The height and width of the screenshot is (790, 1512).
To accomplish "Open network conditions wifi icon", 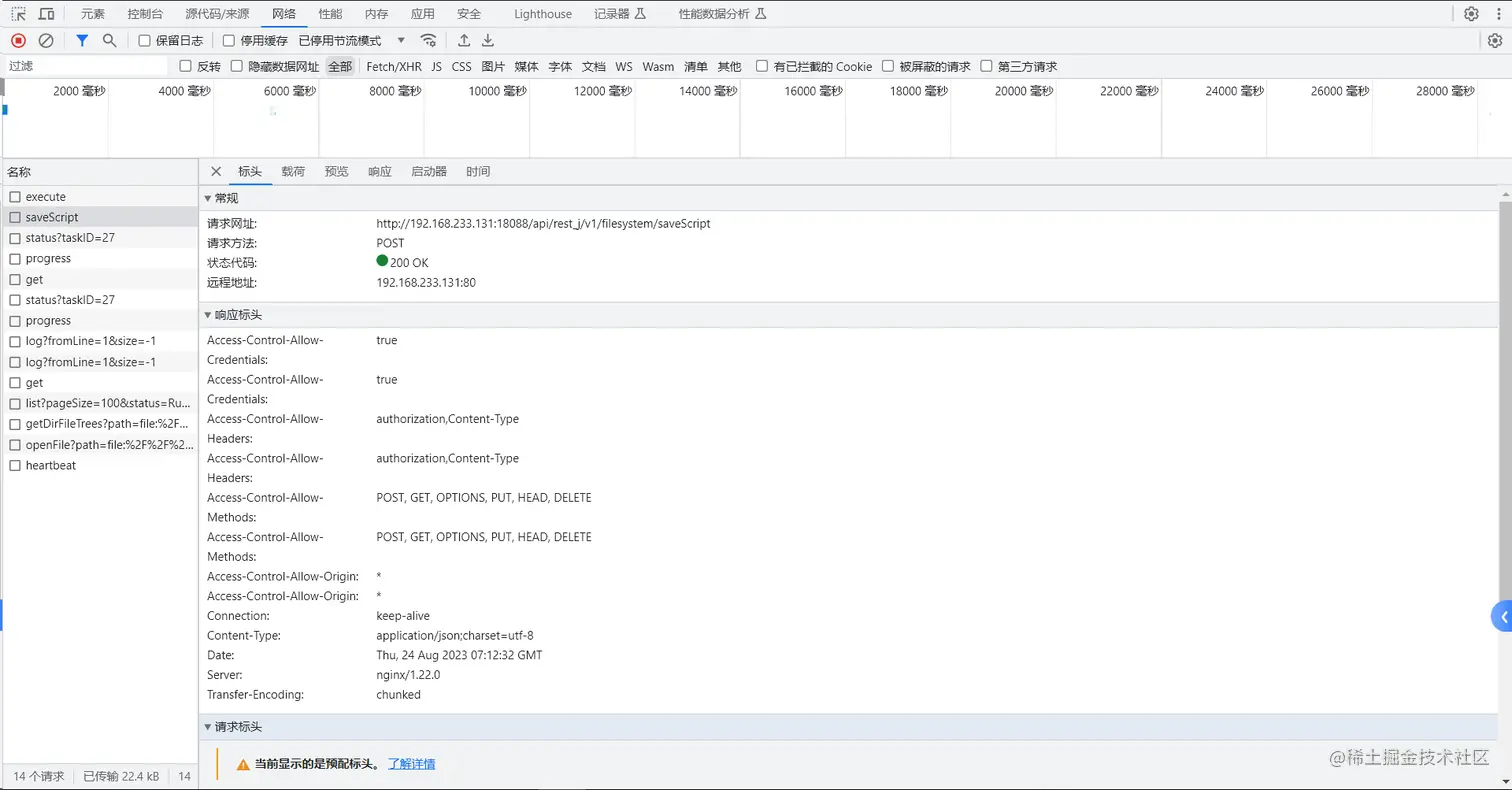I will pos(428,40).
